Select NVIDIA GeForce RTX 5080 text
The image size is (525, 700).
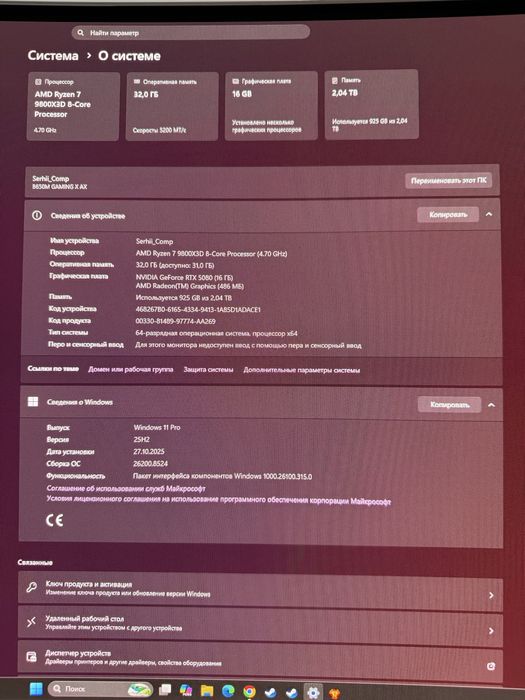click(x=184, y=277)
